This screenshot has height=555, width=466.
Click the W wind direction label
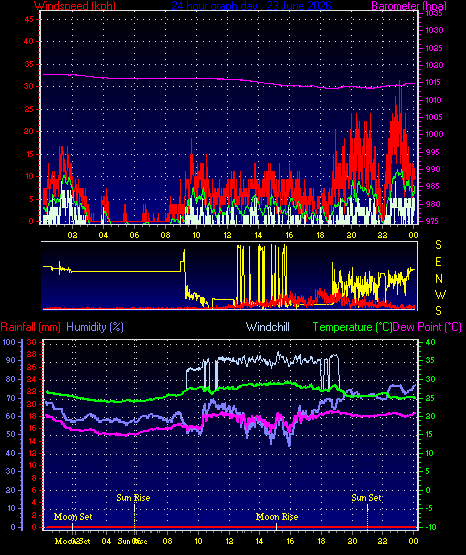click(440, 294)
